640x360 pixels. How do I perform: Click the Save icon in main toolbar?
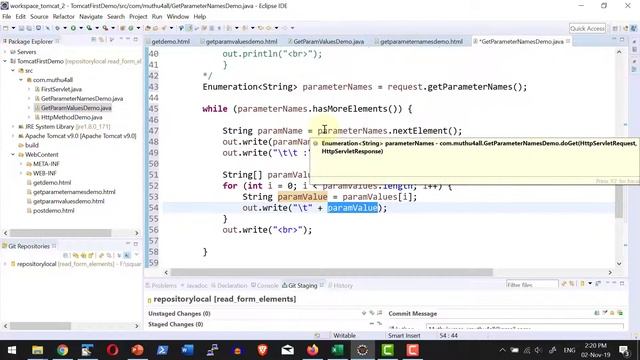22,28
